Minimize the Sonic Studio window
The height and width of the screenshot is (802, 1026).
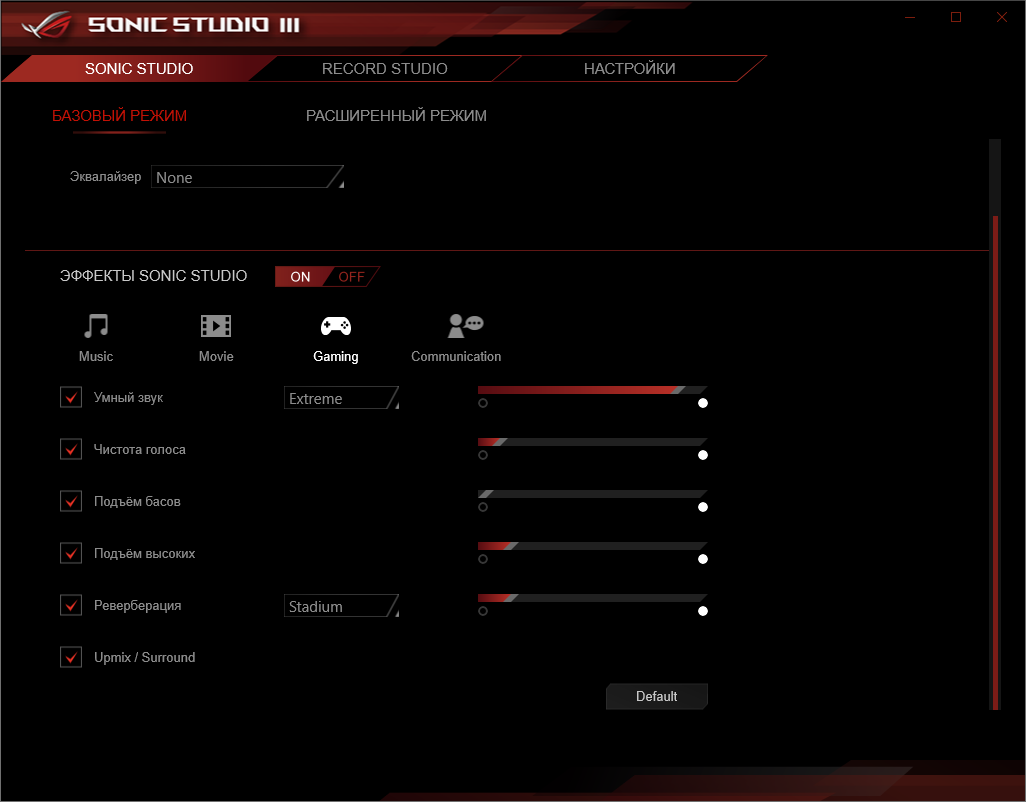tap(910, 17)
